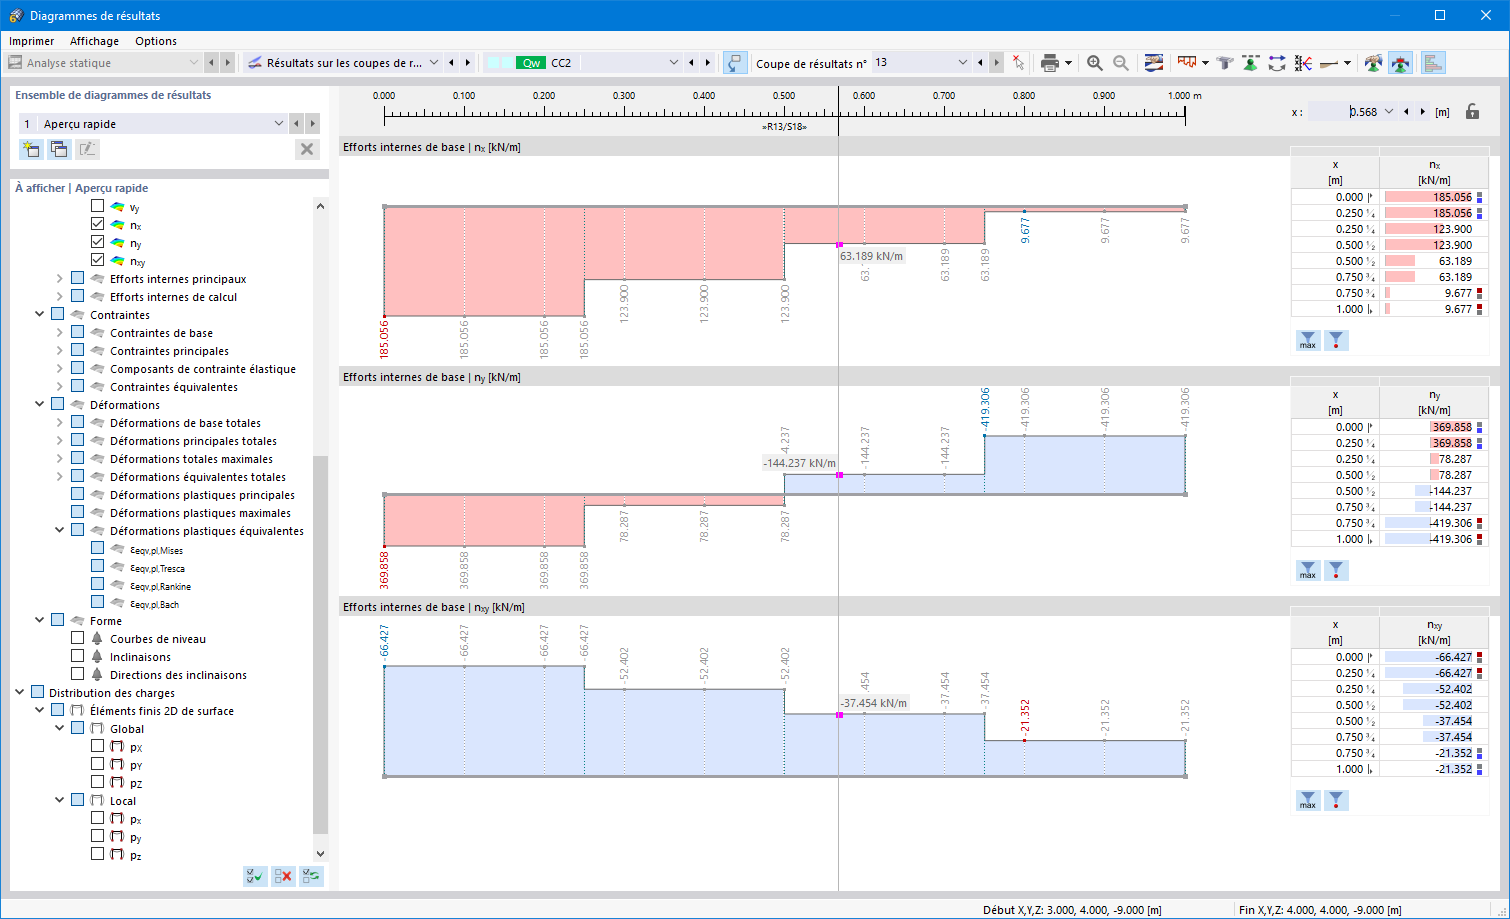Click the green support with dashes icon
The image size is (1510, 919).
tap(1251, 63)
